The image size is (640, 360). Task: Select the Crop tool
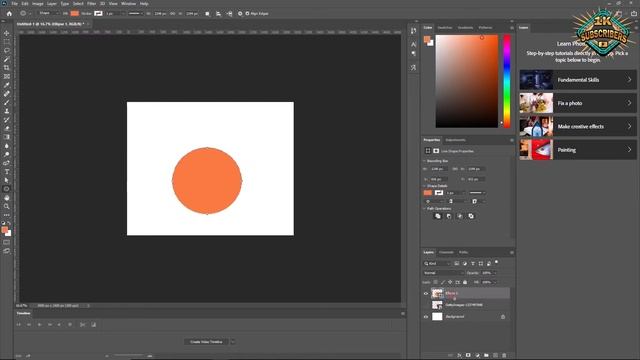7,68
